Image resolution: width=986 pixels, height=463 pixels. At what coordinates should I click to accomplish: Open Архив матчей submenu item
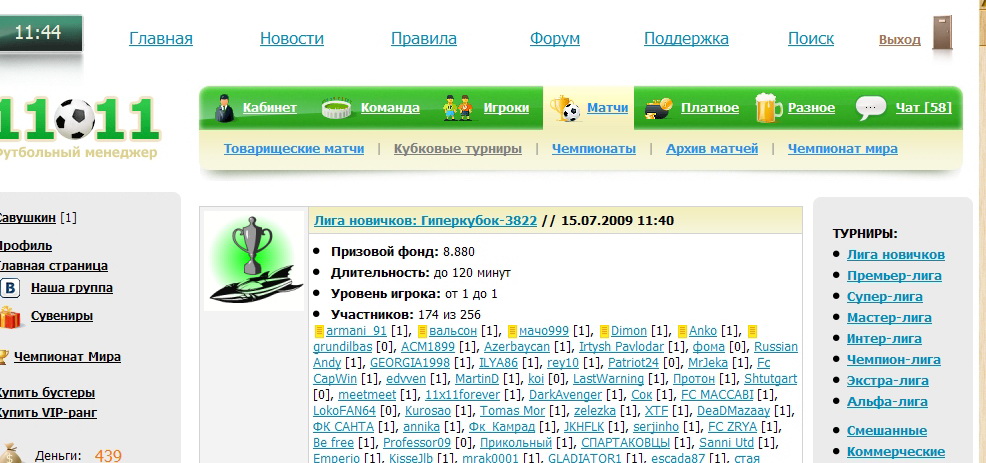[x=711, y=149]
